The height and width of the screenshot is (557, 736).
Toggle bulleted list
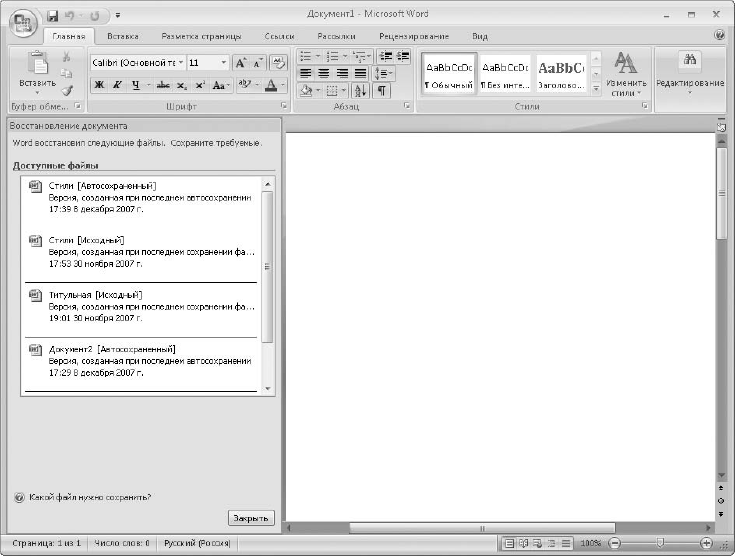click(x=306, y=56)
